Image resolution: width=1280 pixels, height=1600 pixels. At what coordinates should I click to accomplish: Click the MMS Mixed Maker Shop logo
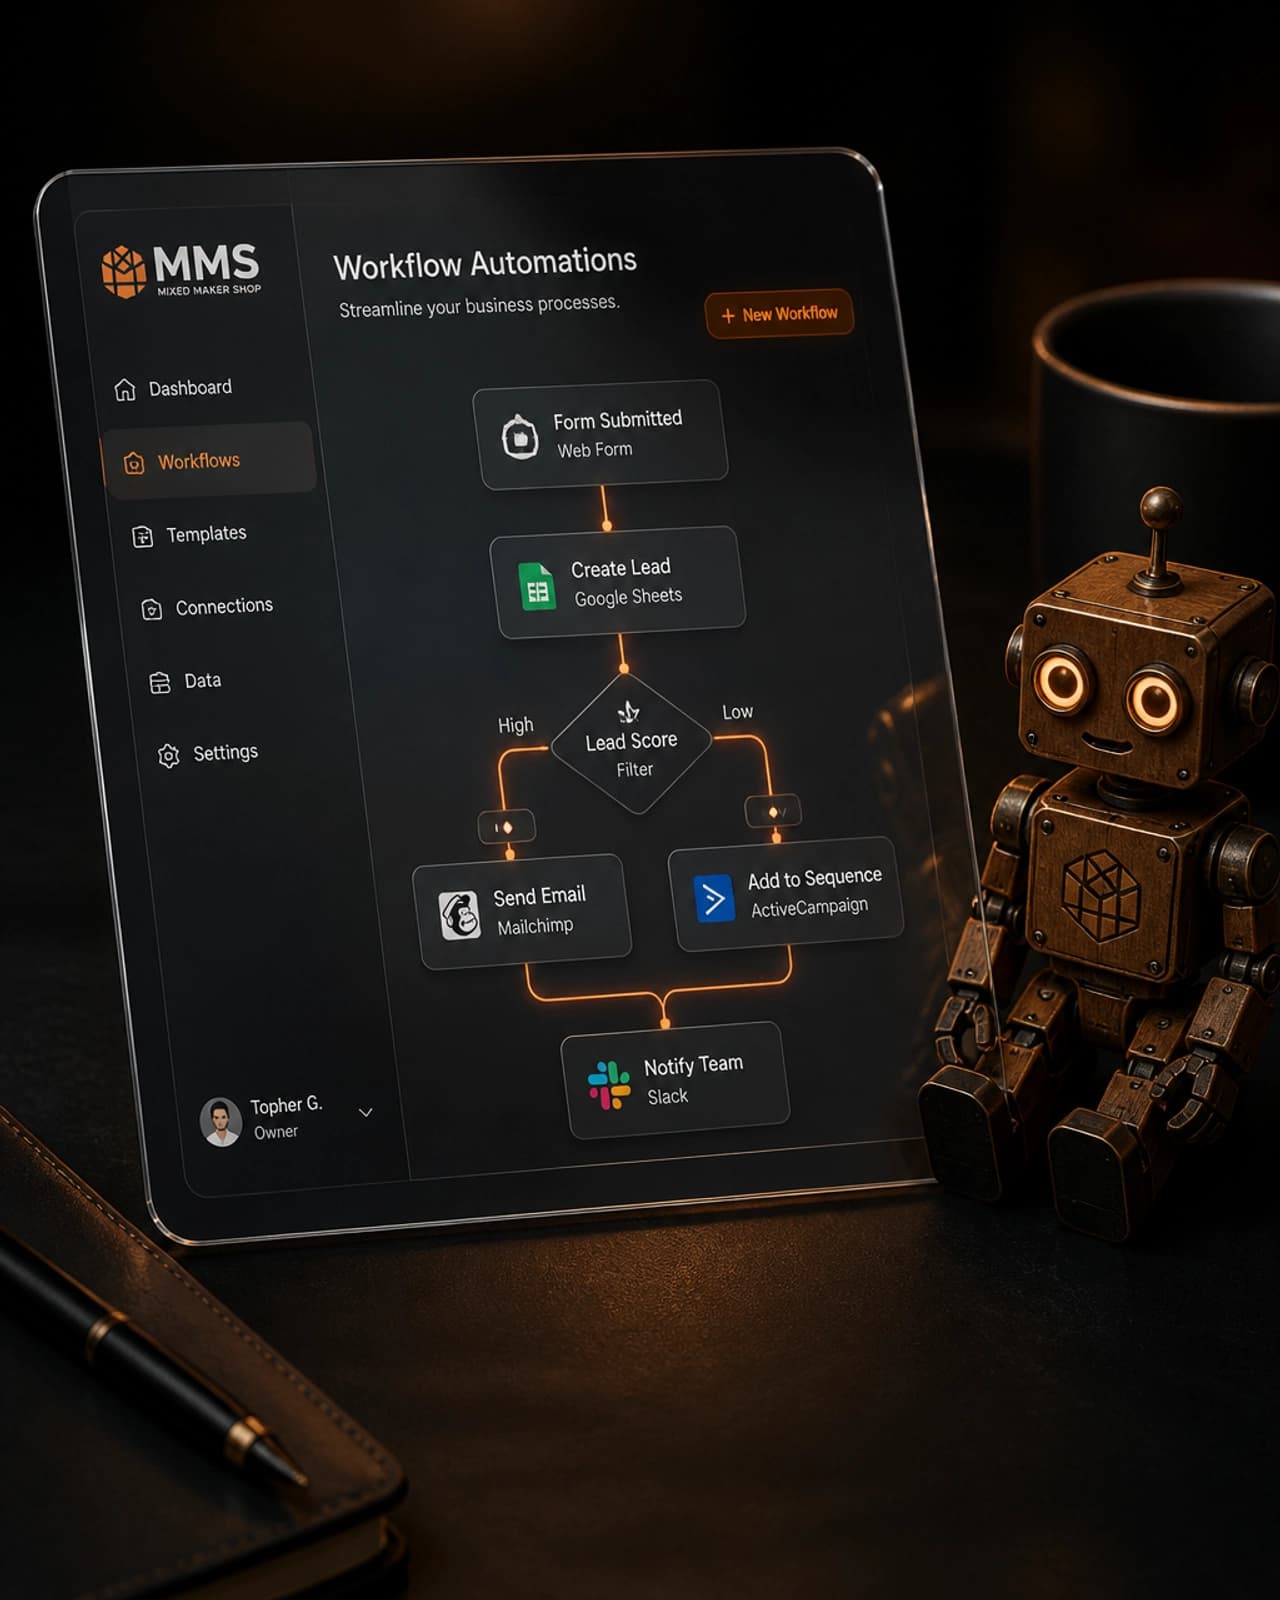[x=181, y=270]
